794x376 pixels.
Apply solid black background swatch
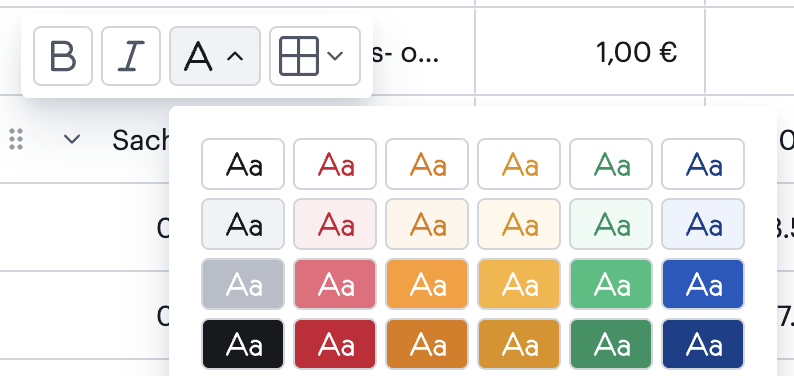tap(243, 344)
